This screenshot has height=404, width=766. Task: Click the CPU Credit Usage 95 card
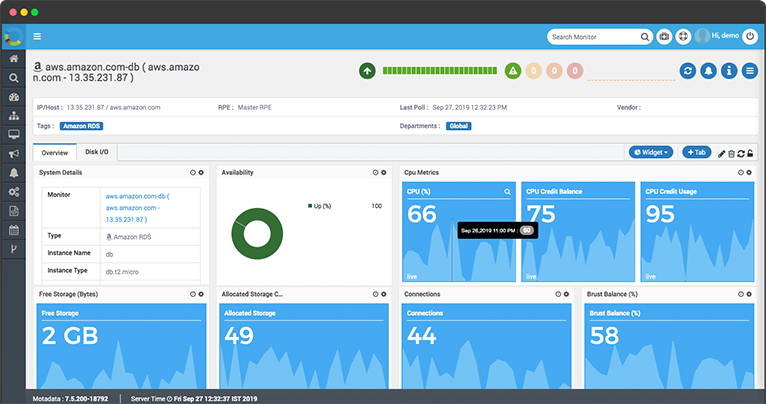click(697, 232)
